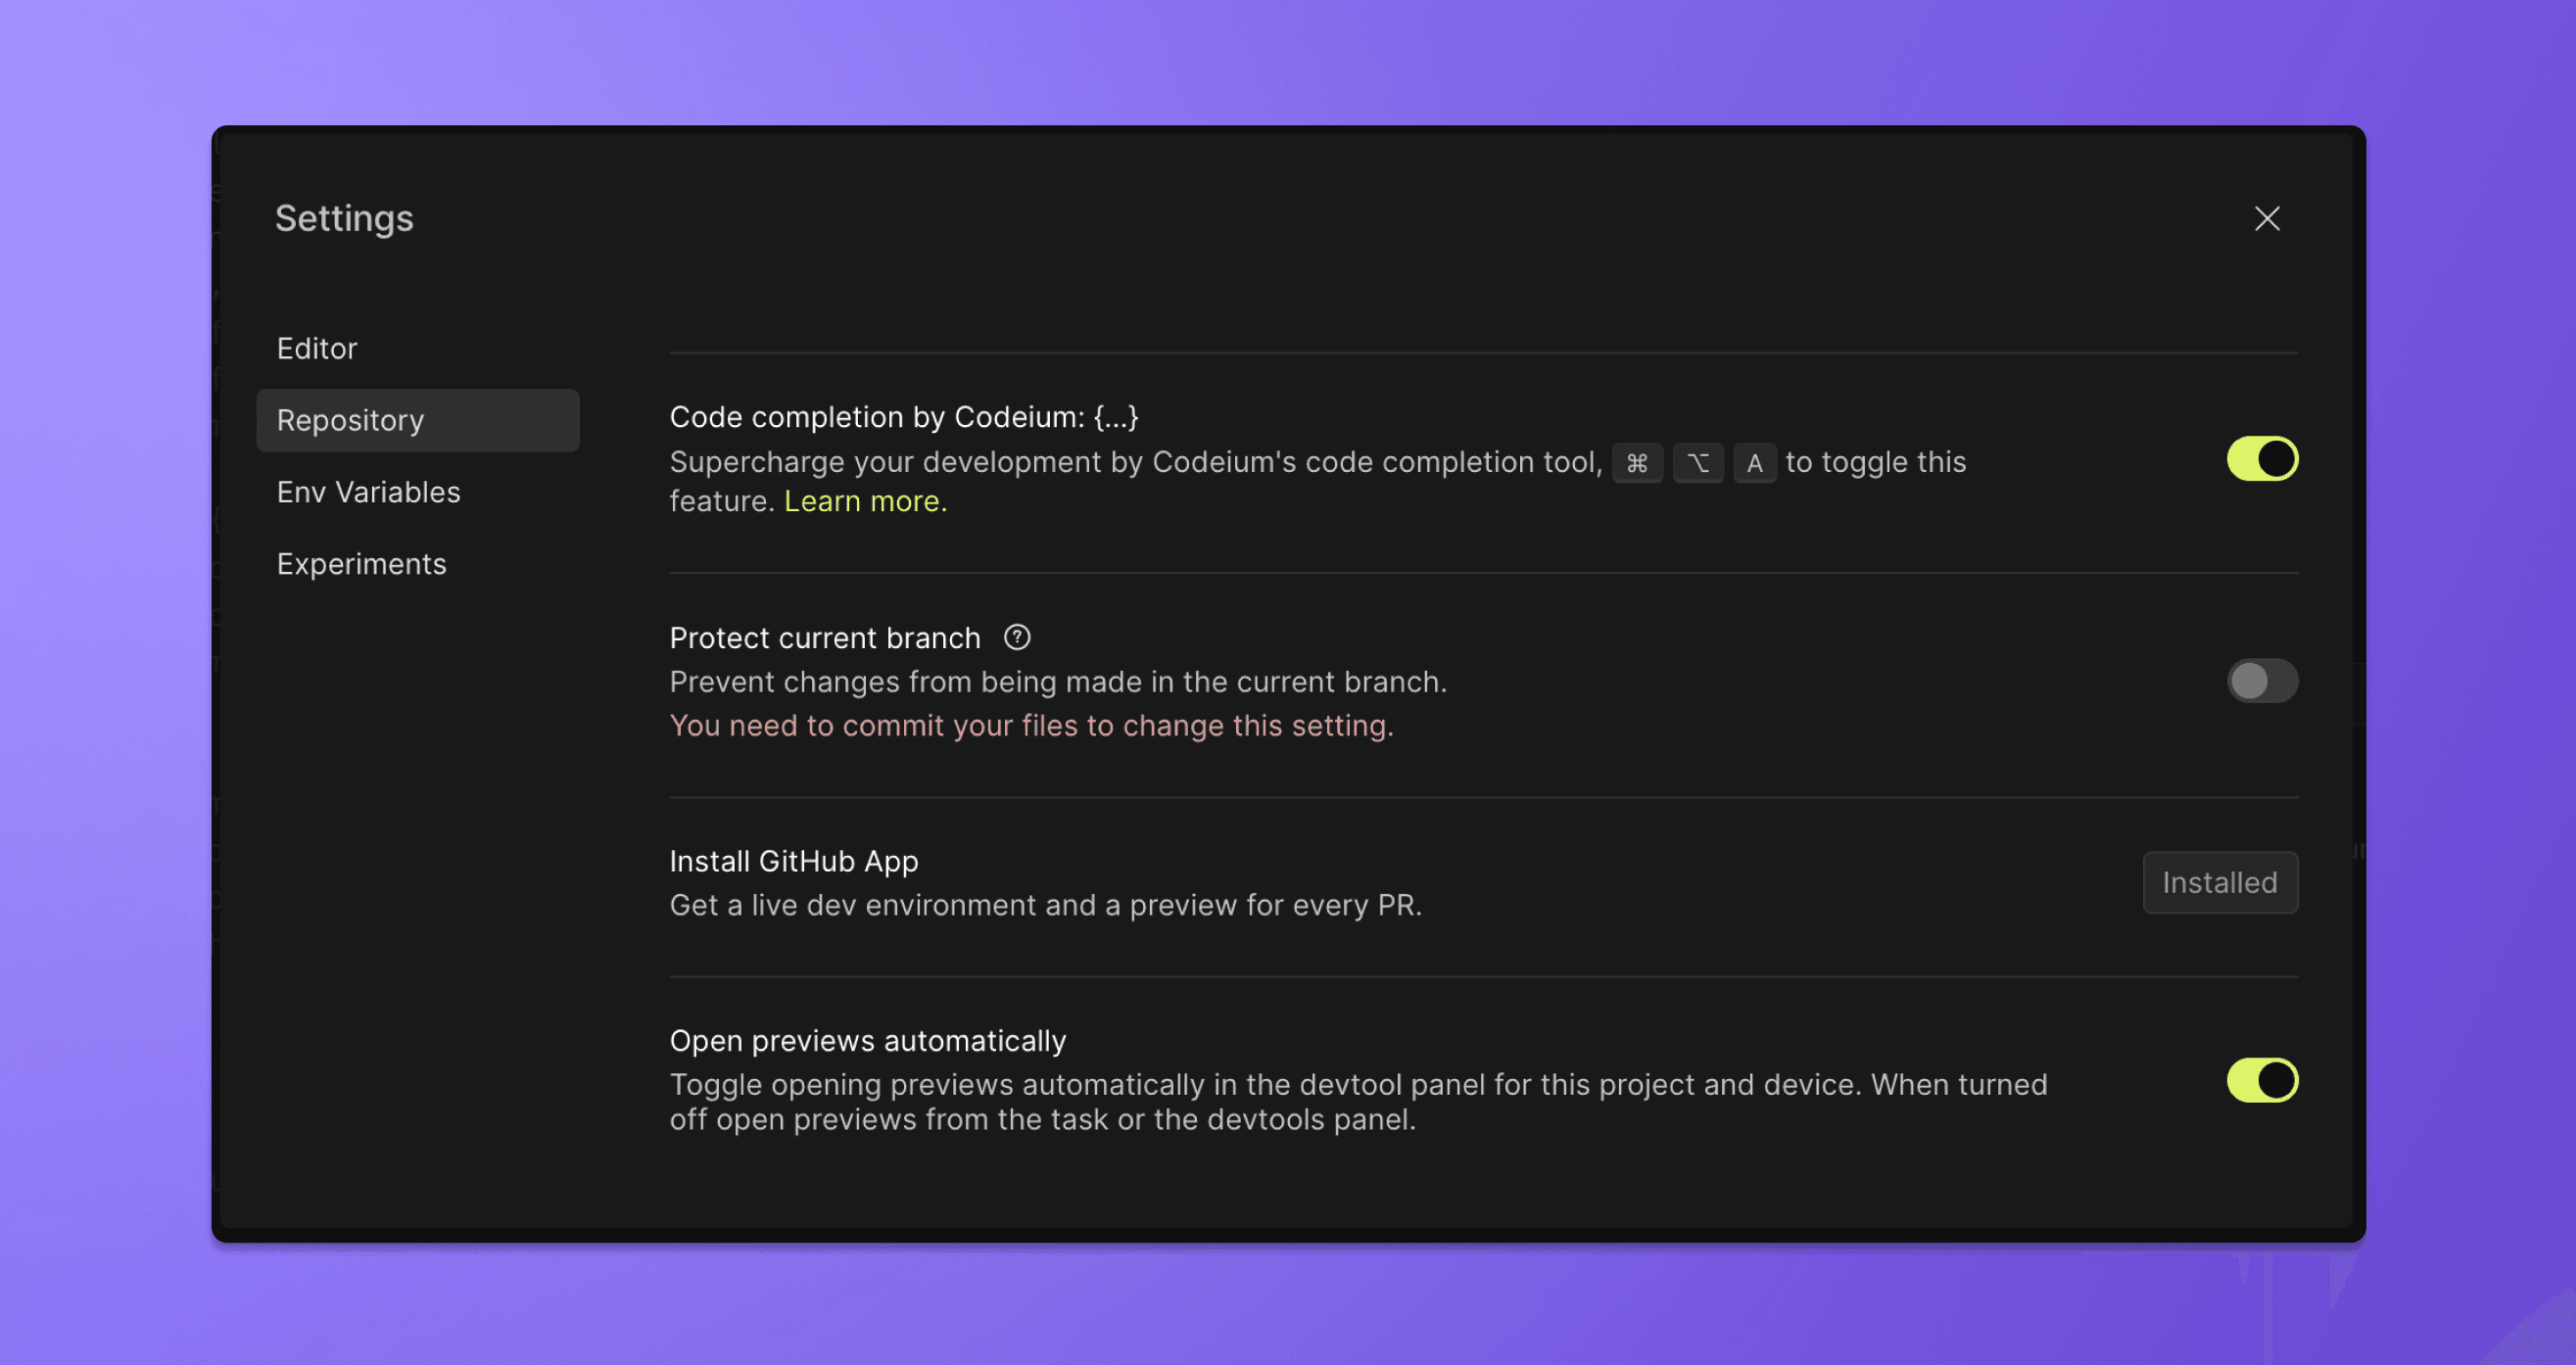
Task: Close the Settings dialog with the X icon
Action: pos(2266,219)
